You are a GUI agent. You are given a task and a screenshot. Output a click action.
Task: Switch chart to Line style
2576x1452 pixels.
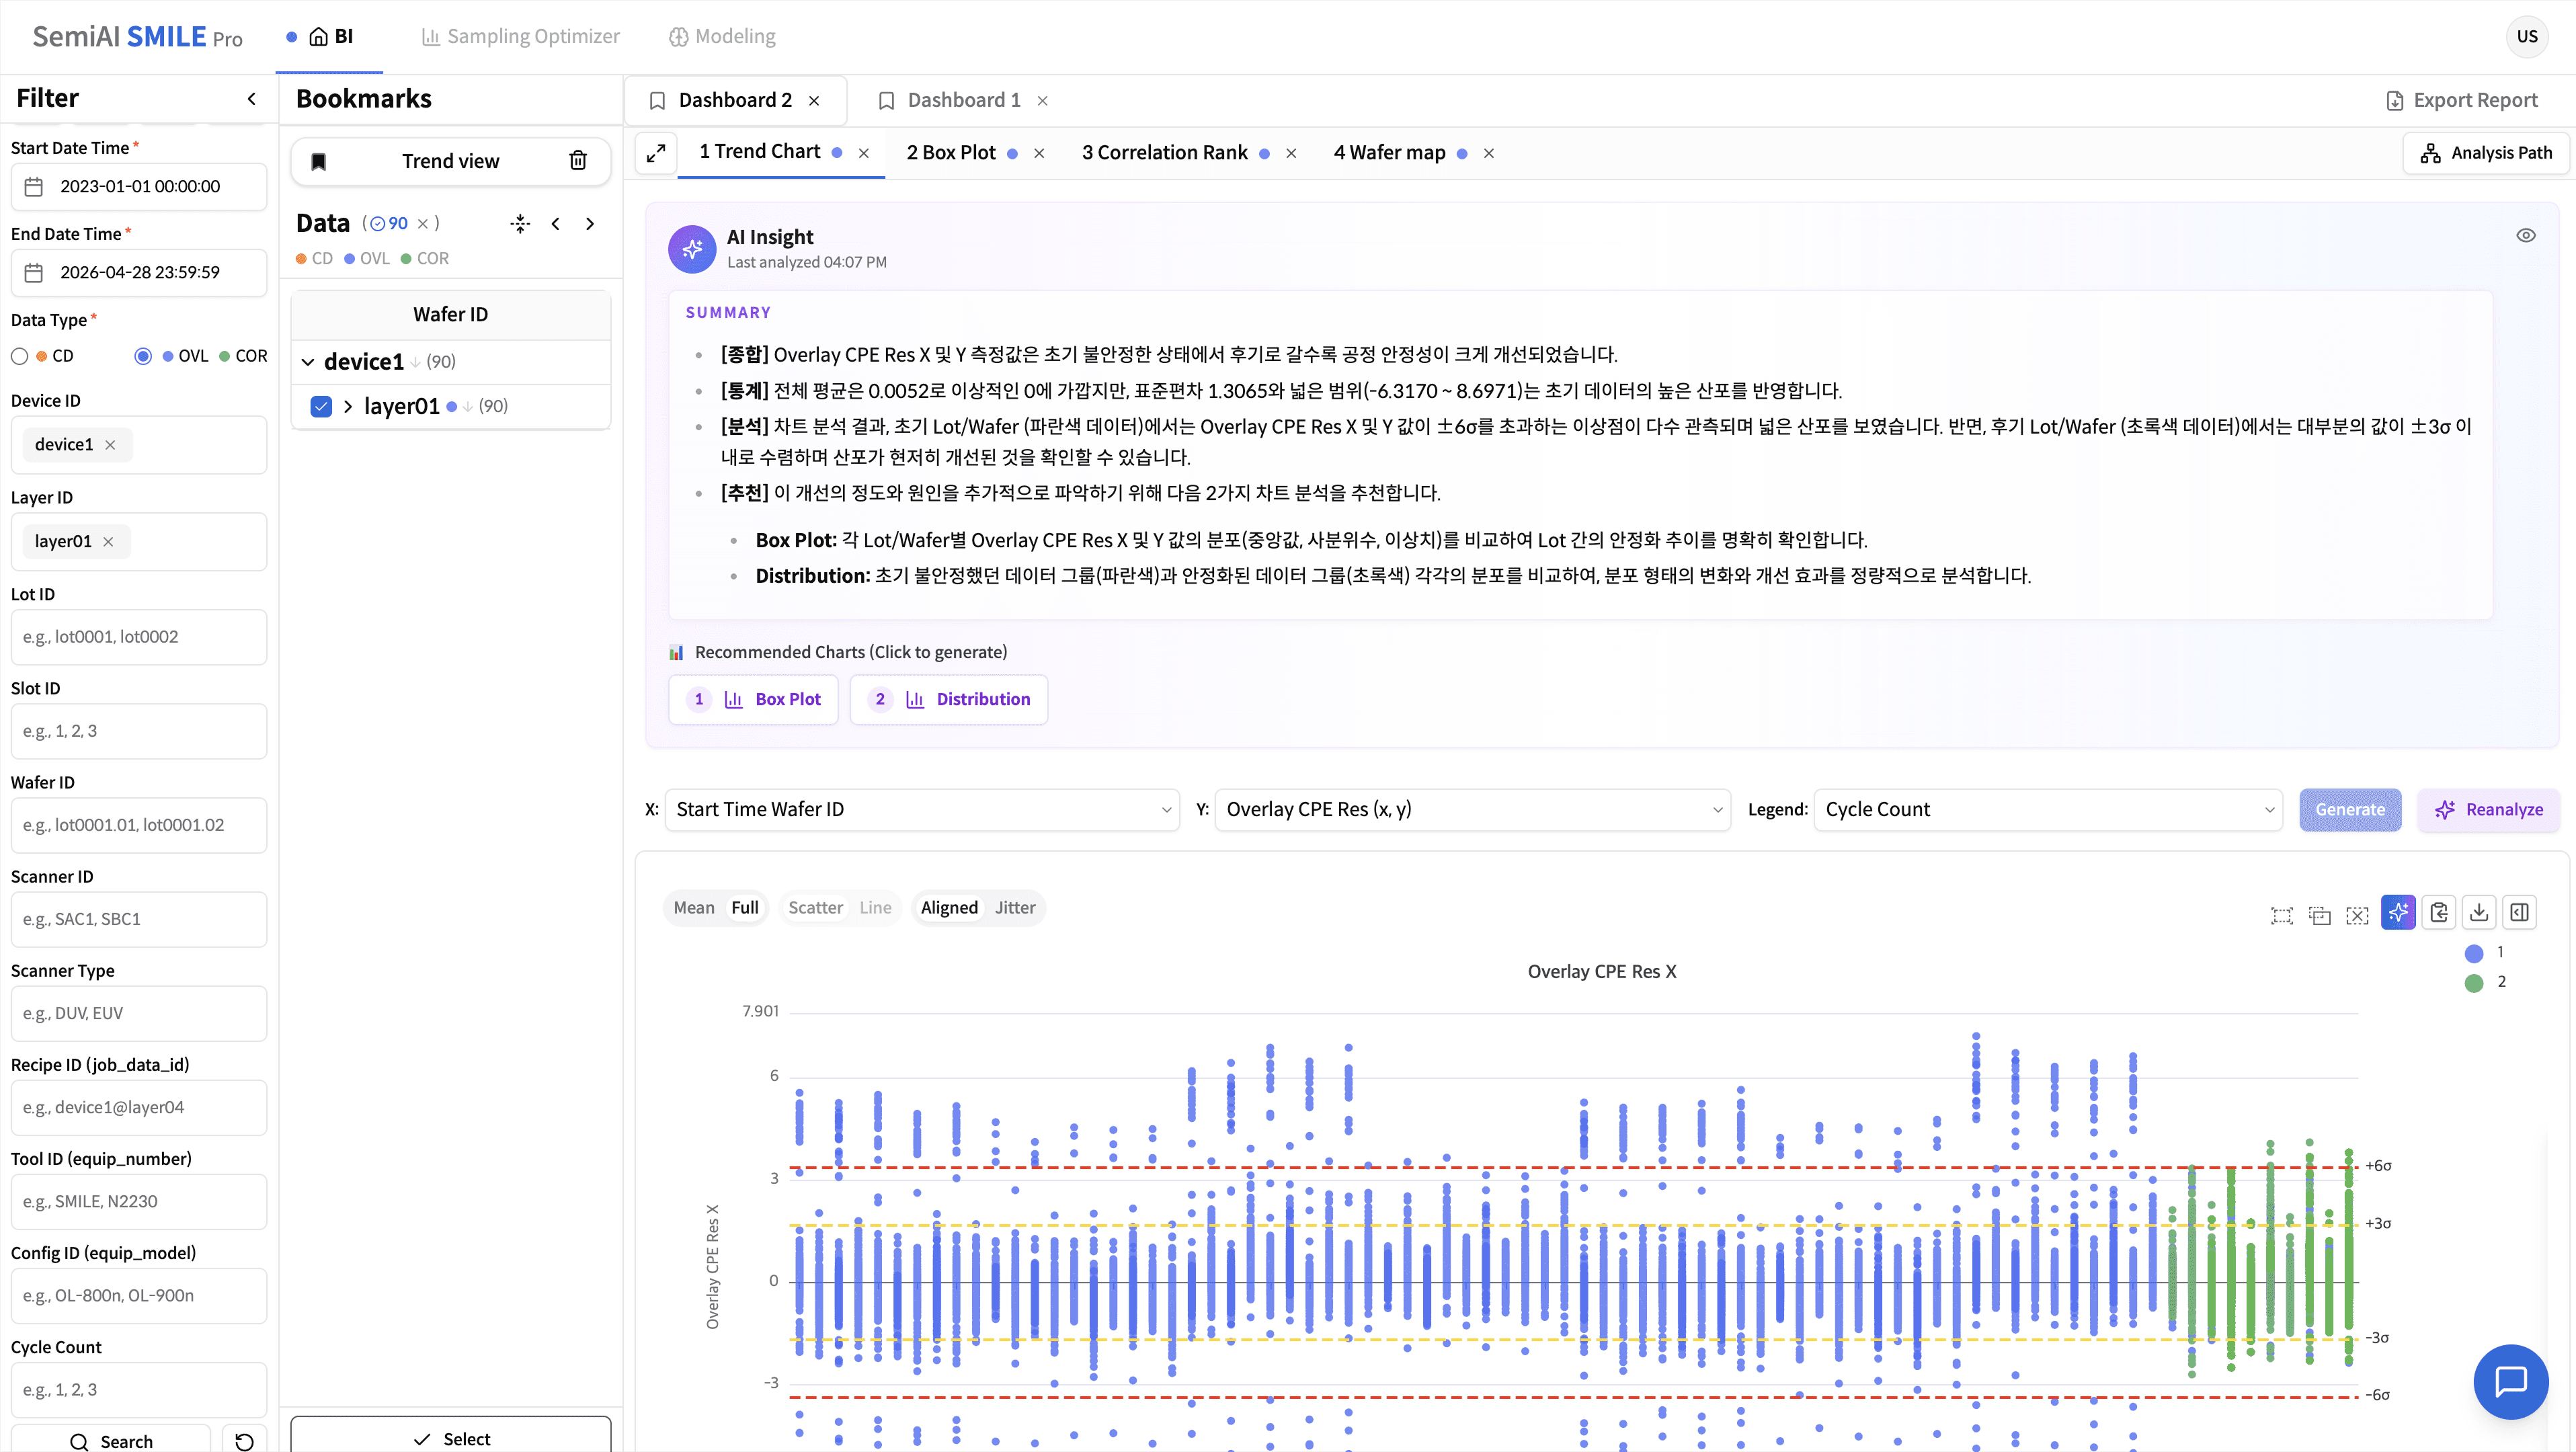coord(875,908)
